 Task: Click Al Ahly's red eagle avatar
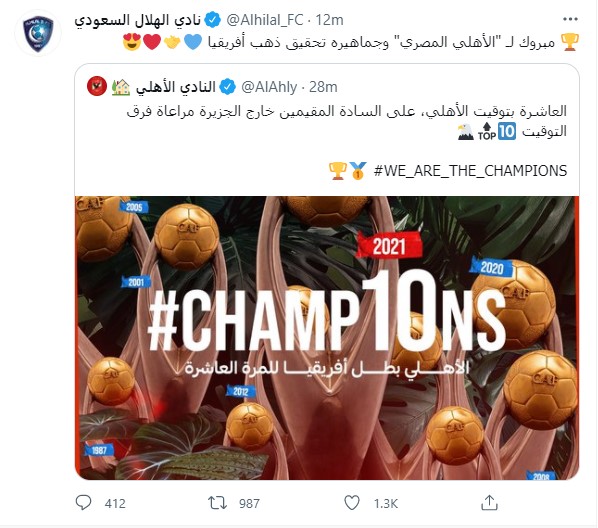pos(96,86)
